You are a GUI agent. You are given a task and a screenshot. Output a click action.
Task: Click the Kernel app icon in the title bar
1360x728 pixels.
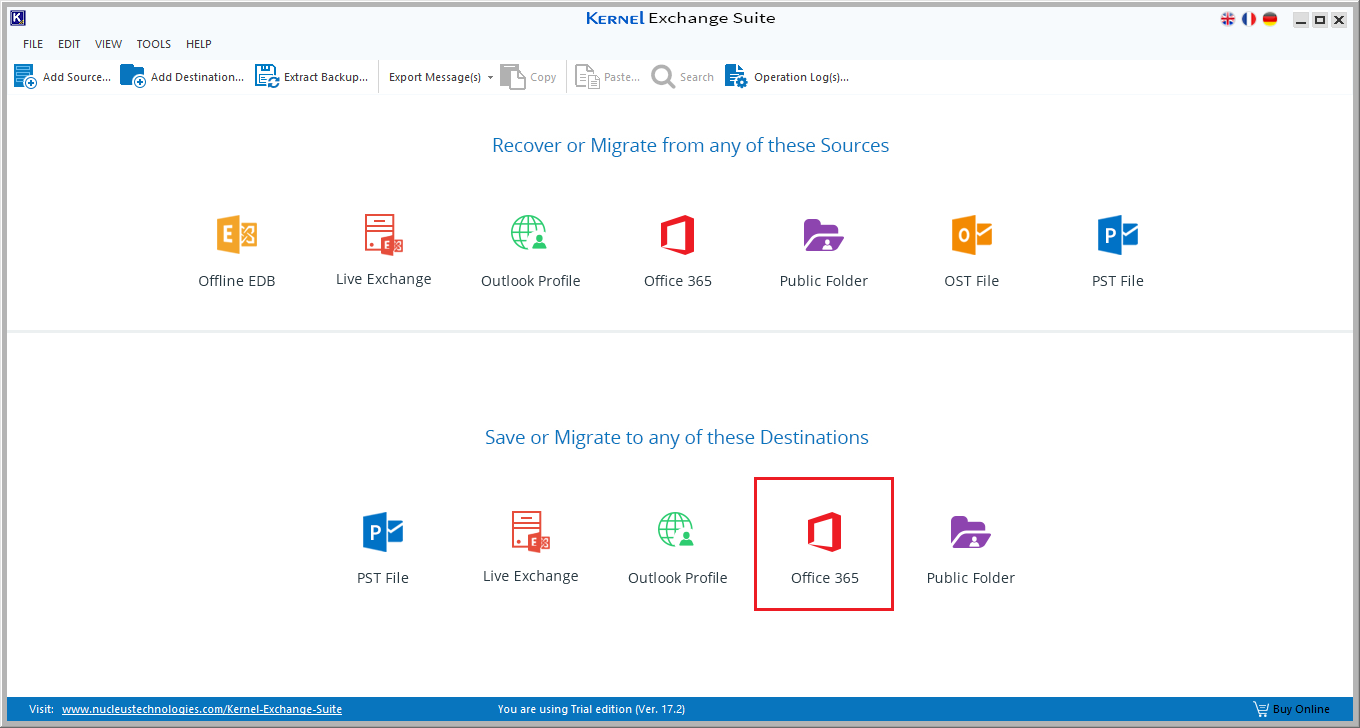click(x=17, y=18)
